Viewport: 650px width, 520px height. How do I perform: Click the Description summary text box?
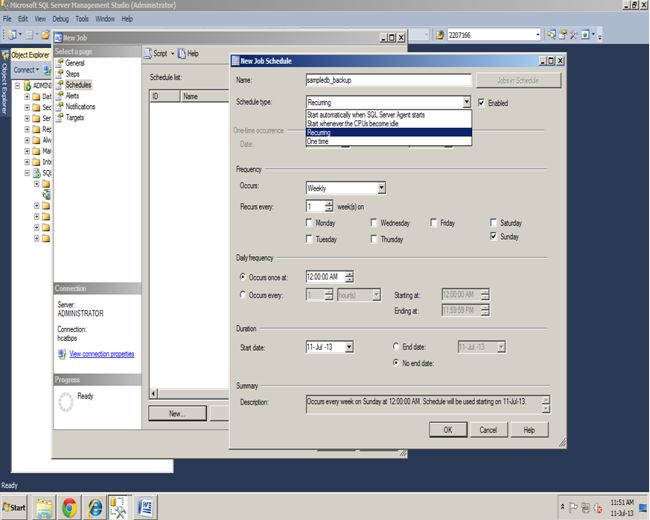424,404
